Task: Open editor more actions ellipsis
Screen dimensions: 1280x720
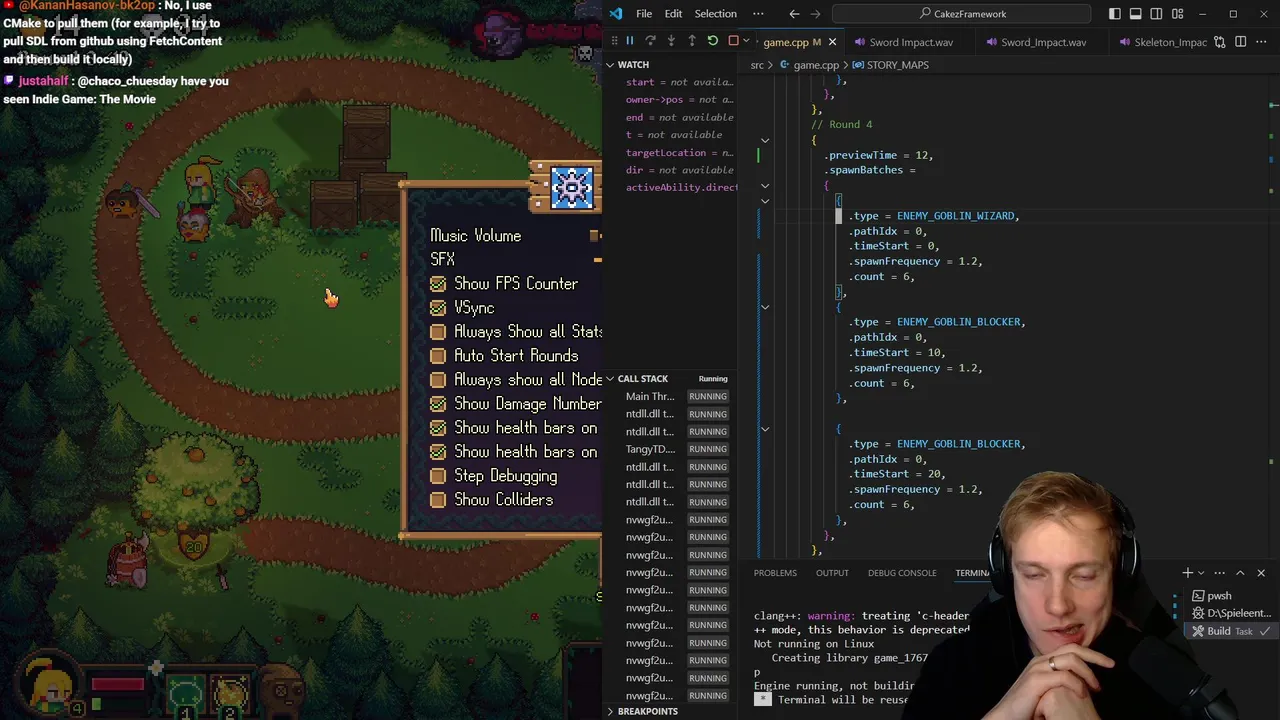Action: 1262,42
